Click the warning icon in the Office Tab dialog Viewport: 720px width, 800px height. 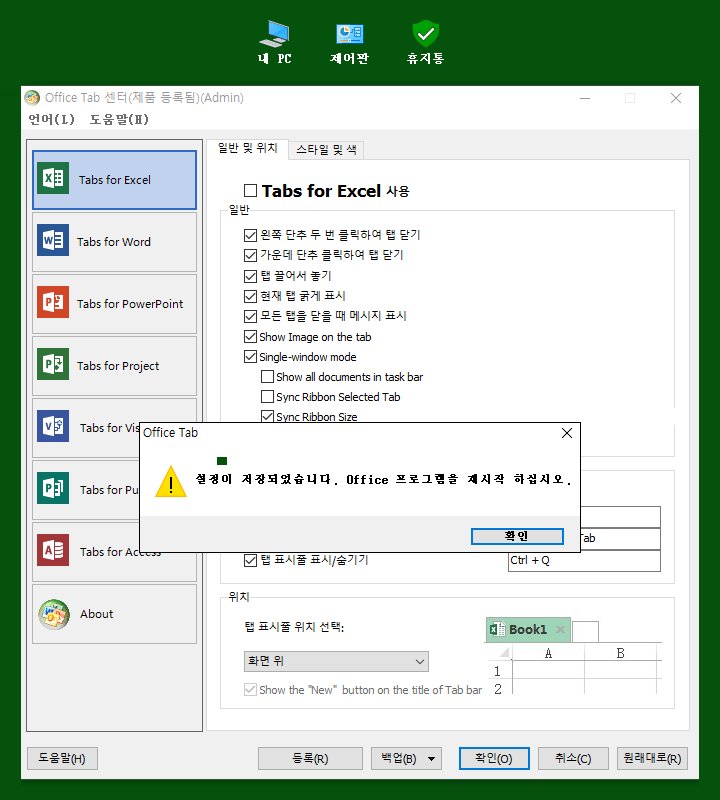coord(171,481)
